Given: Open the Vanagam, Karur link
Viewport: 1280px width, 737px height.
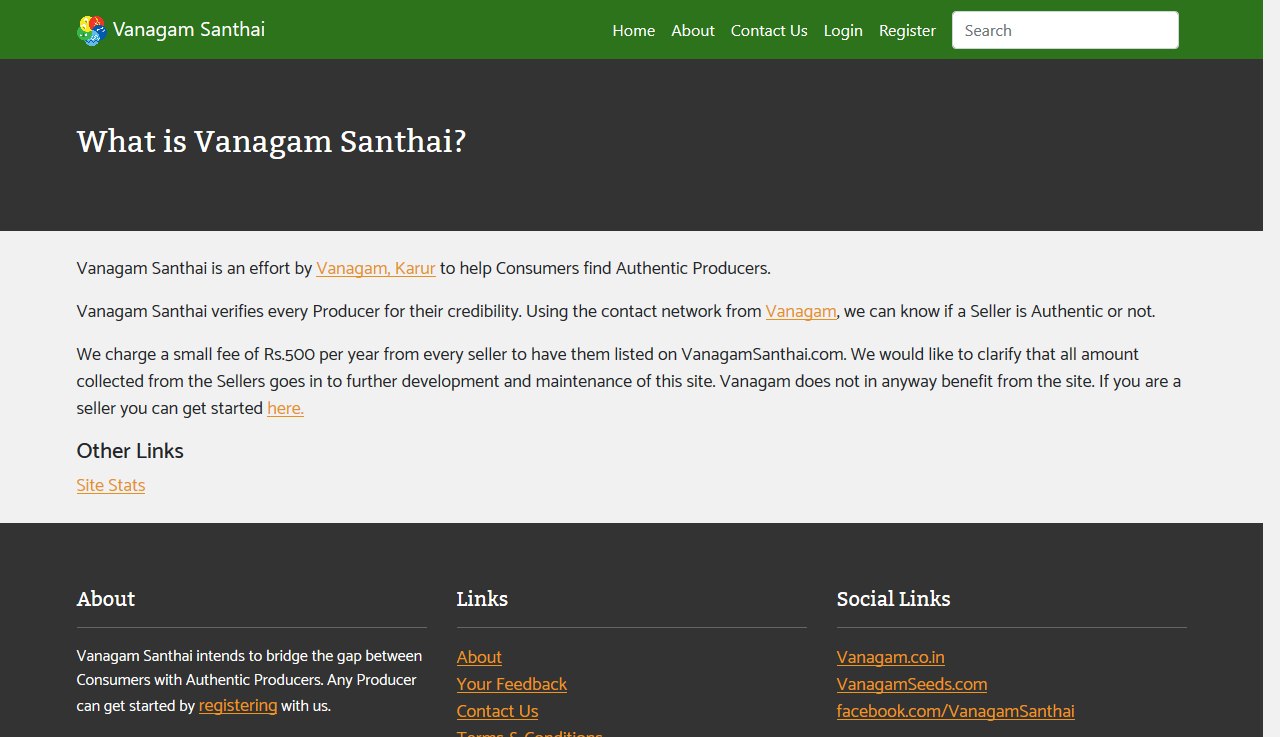Looking at the screenshot, I should pyautogui.click(x=375, y=268).
